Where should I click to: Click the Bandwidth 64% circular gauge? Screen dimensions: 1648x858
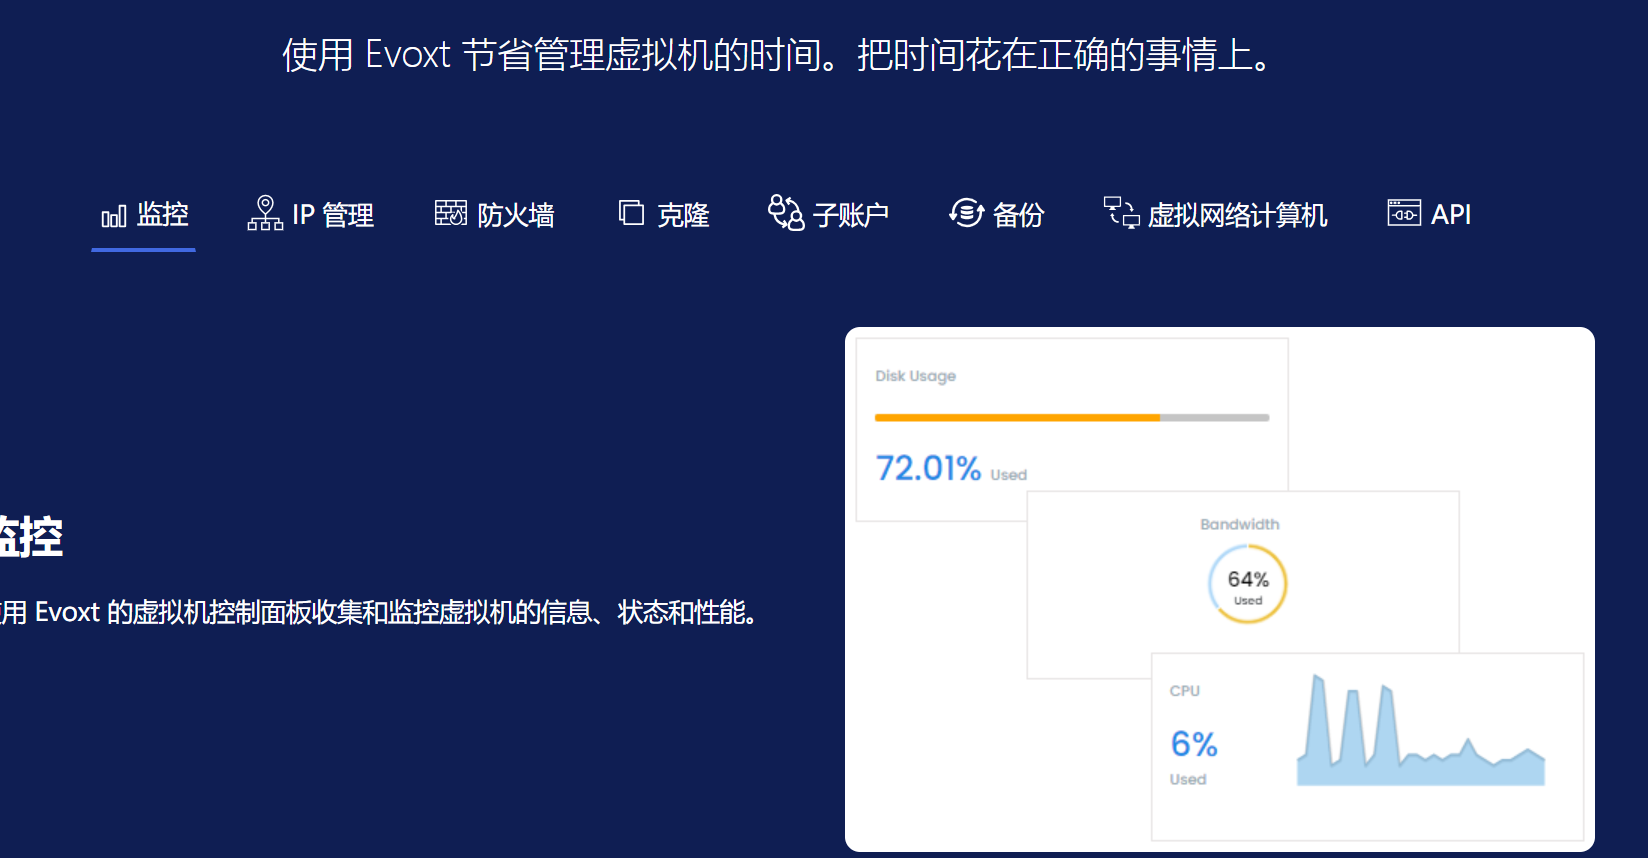coord(1247,584)
